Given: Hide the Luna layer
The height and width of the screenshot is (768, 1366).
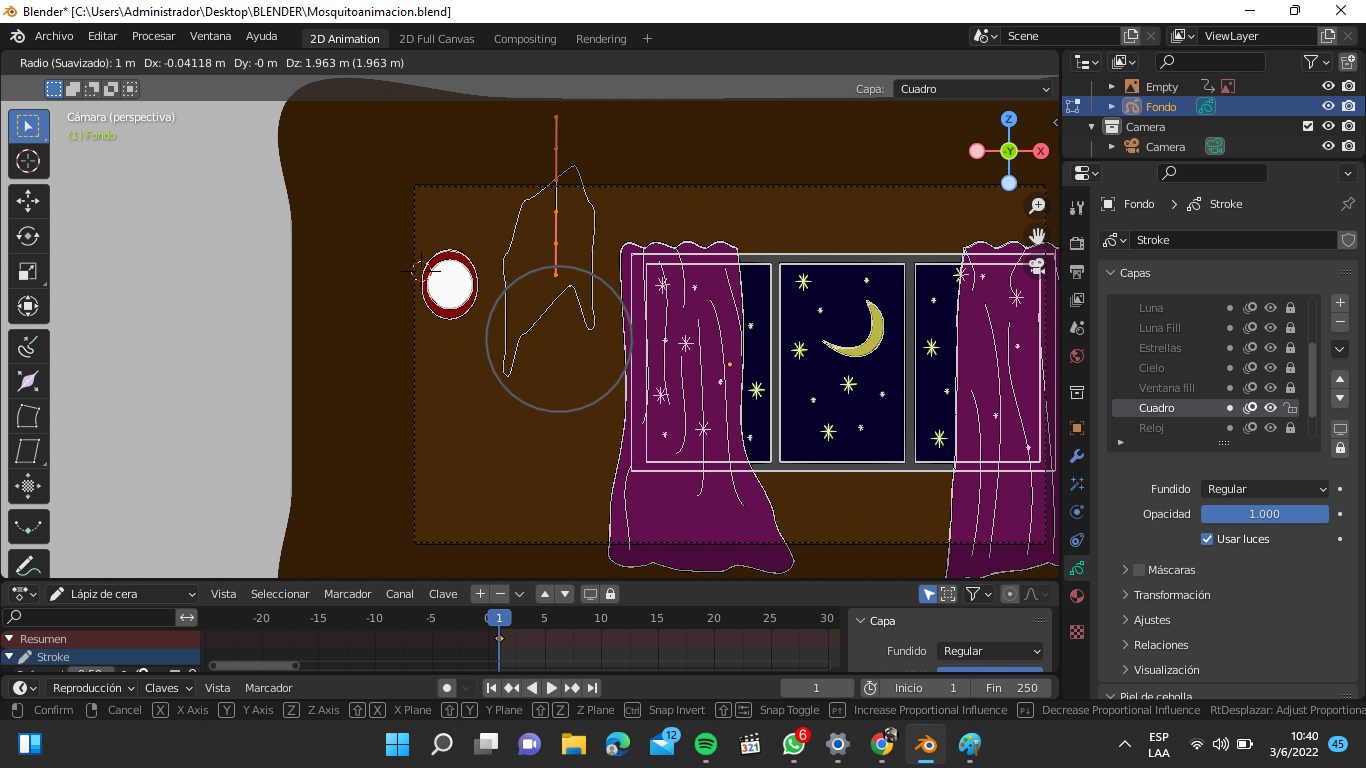Looking at the screenshot, I should pos(1270,308).
